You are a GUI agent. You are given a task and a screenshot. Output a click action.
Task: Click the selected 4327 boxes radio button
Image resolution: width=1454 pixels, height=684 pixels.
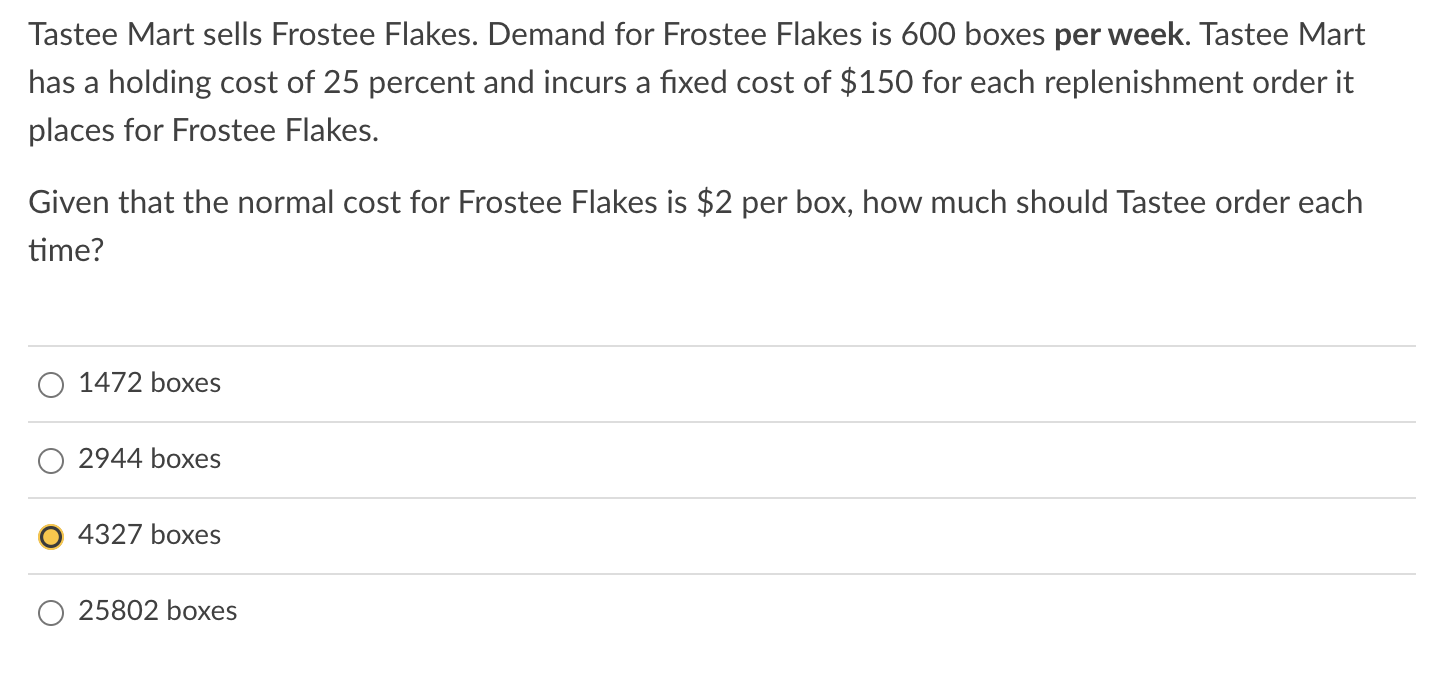tap(50, 537)
